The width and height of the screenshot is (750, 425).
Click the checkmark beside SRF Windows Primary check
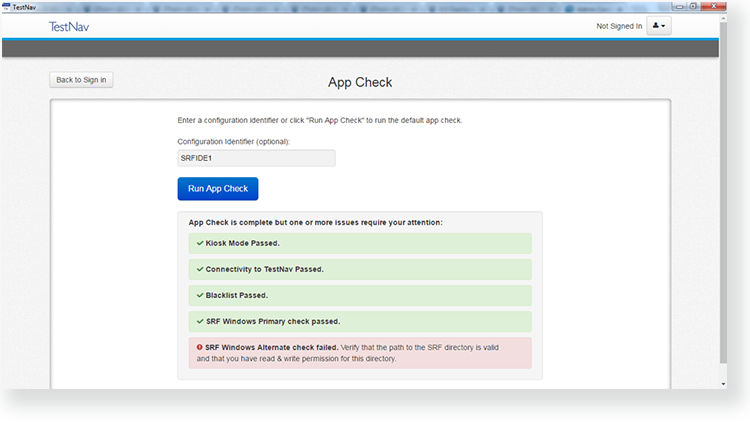(x=199, y=321)
